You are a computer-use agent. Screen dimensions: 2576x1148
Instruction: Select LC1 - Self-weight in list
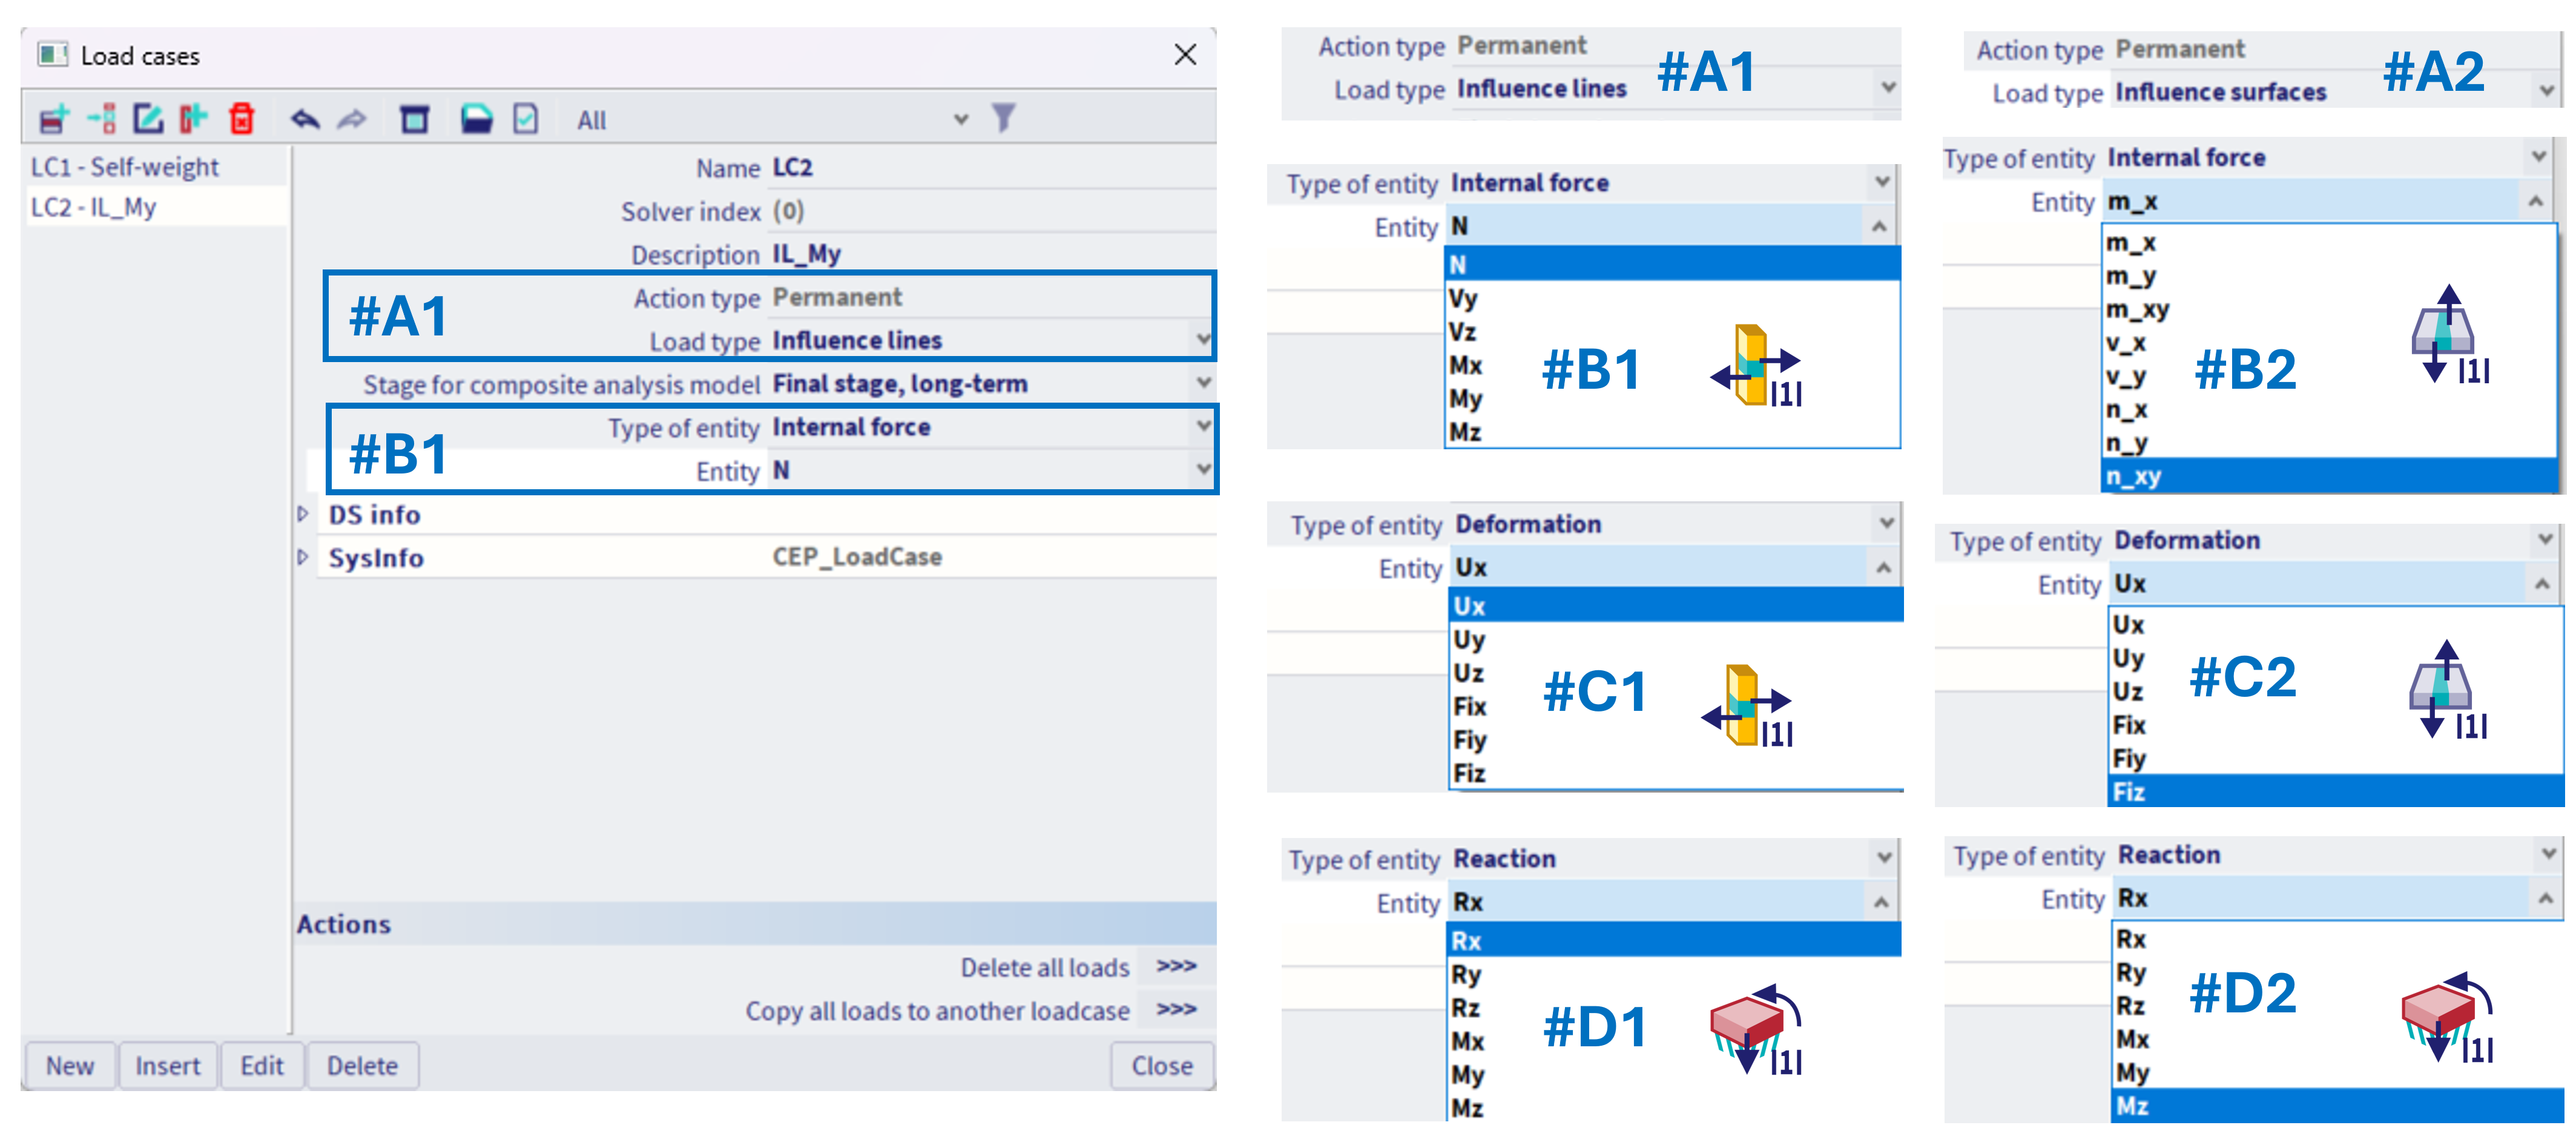(x=125, y=167)
